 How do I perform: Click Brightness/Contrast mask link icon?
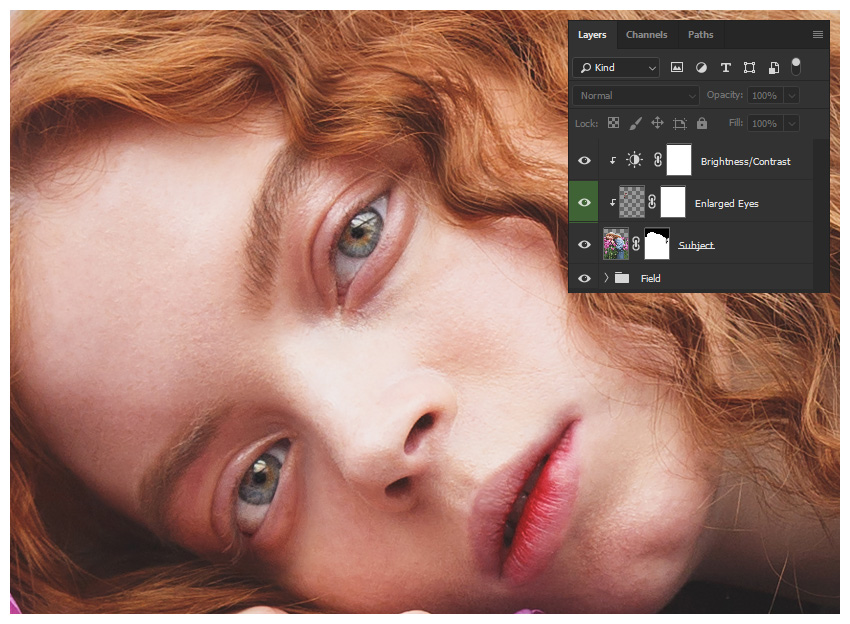click(x=657, y=160)
